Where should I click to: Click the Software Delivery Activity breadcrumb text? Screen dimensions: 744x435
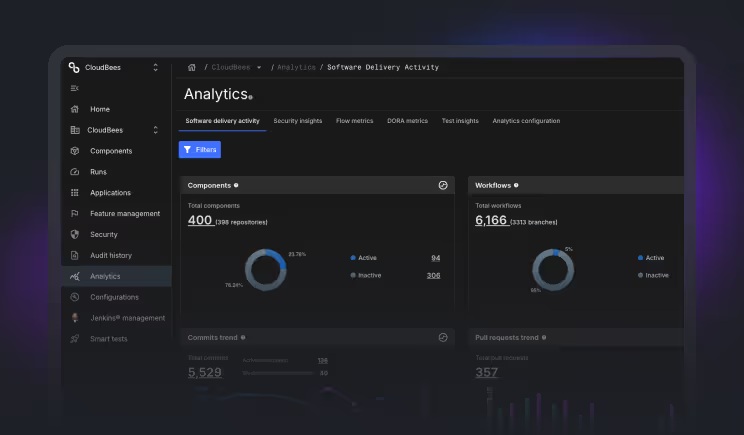pos(383,67)
